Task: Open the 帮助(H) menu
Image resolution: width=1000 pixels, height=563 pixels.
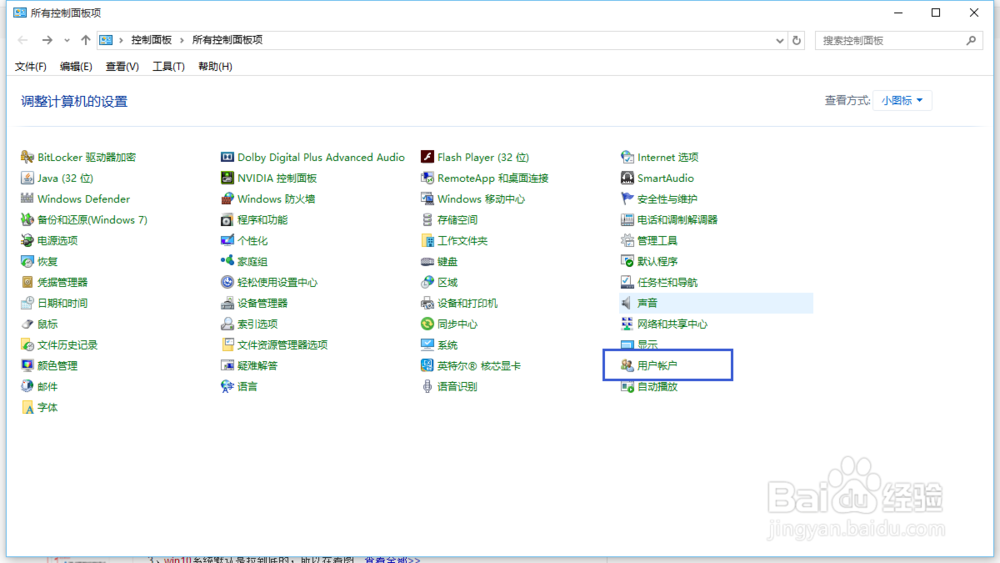Action: (215, 66)
